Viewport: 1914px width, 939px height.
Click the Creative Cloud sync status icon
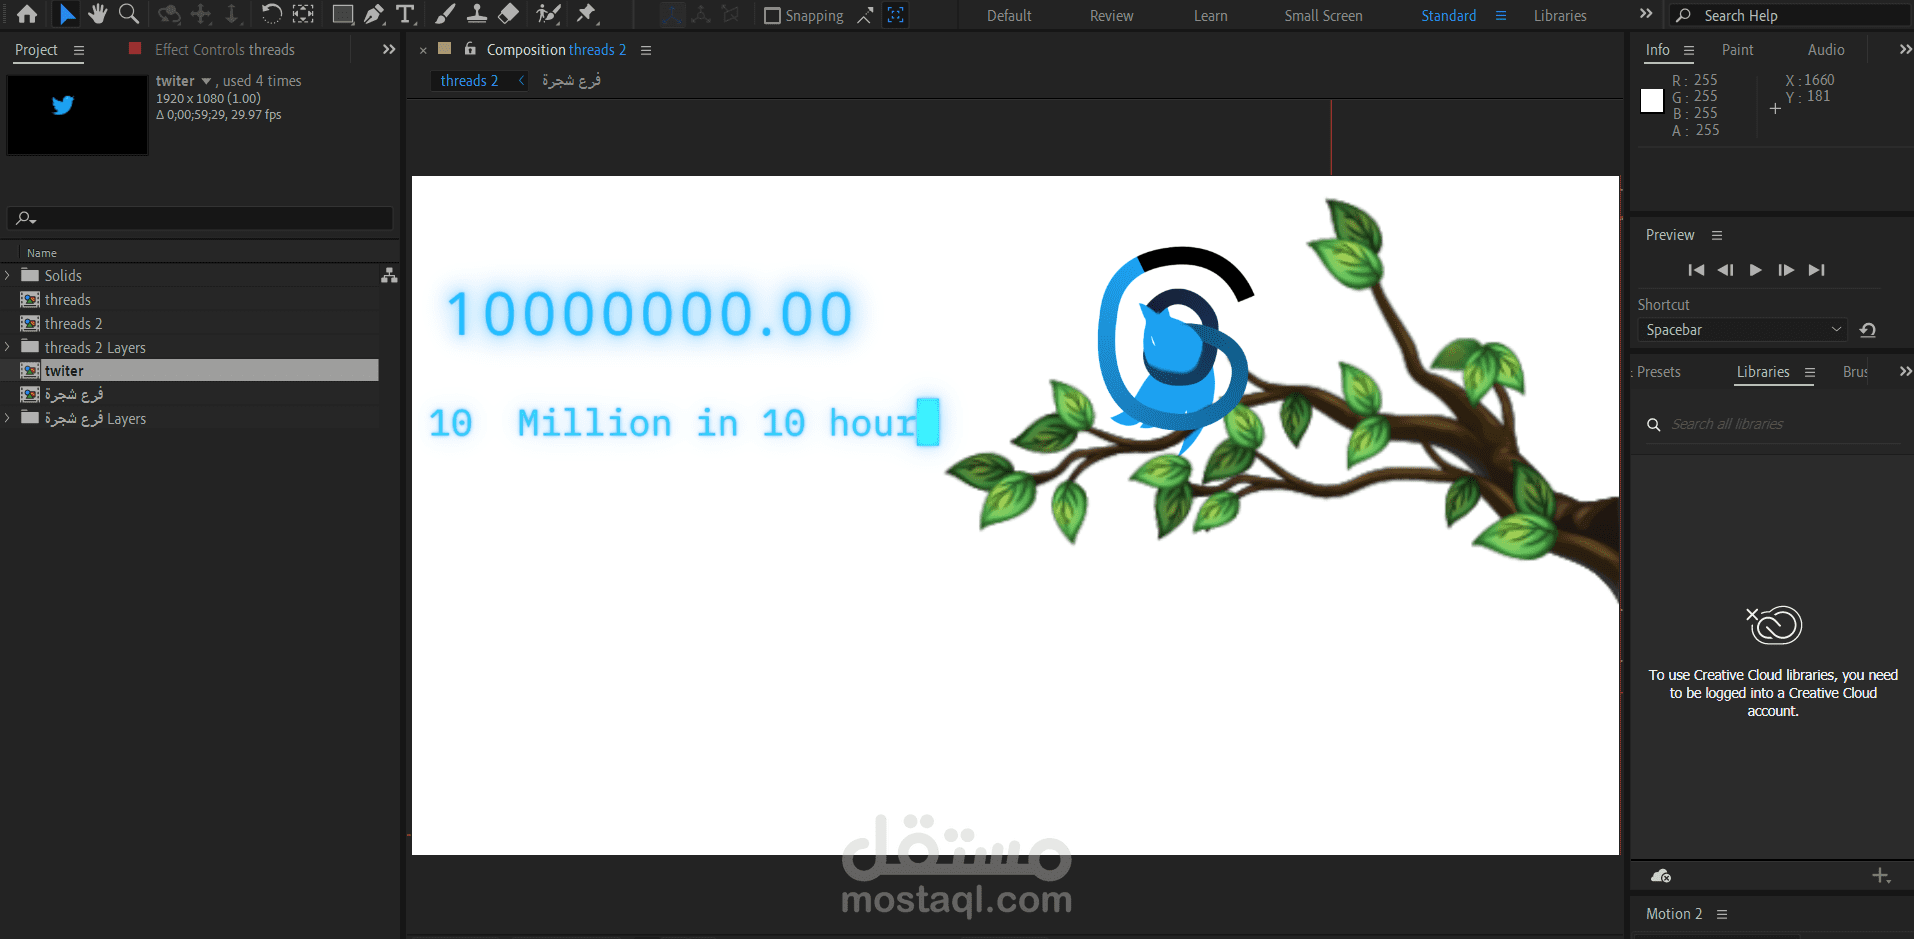point(1661,876)
